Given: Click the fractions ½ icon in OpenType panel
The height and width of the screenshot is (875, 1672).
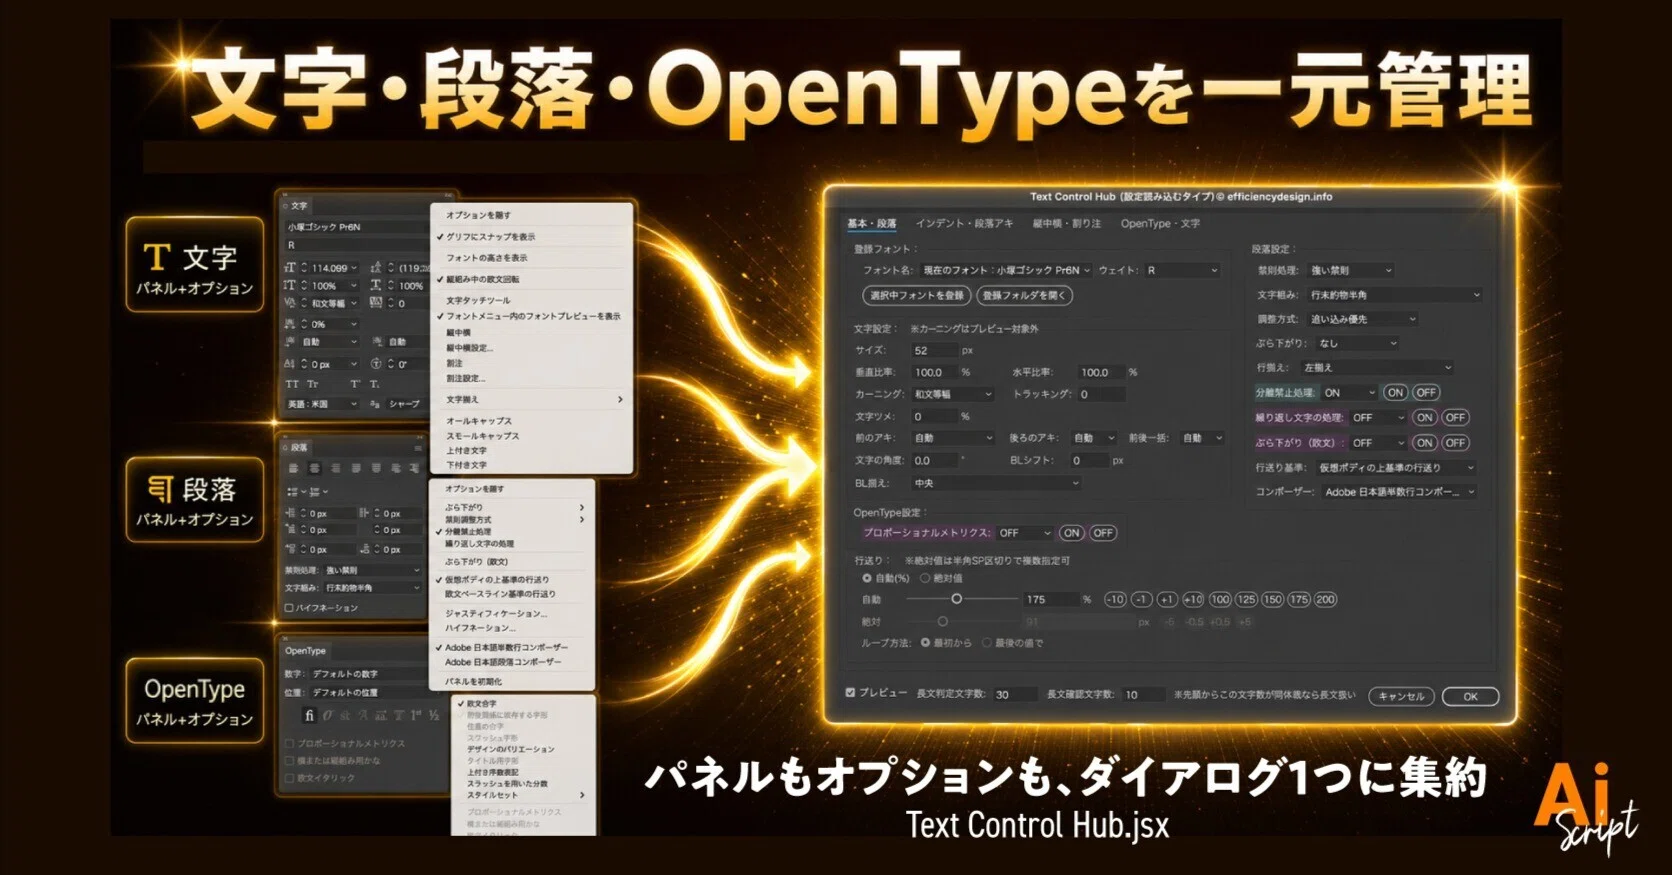Looking at the screenshot, I should 433,715.
